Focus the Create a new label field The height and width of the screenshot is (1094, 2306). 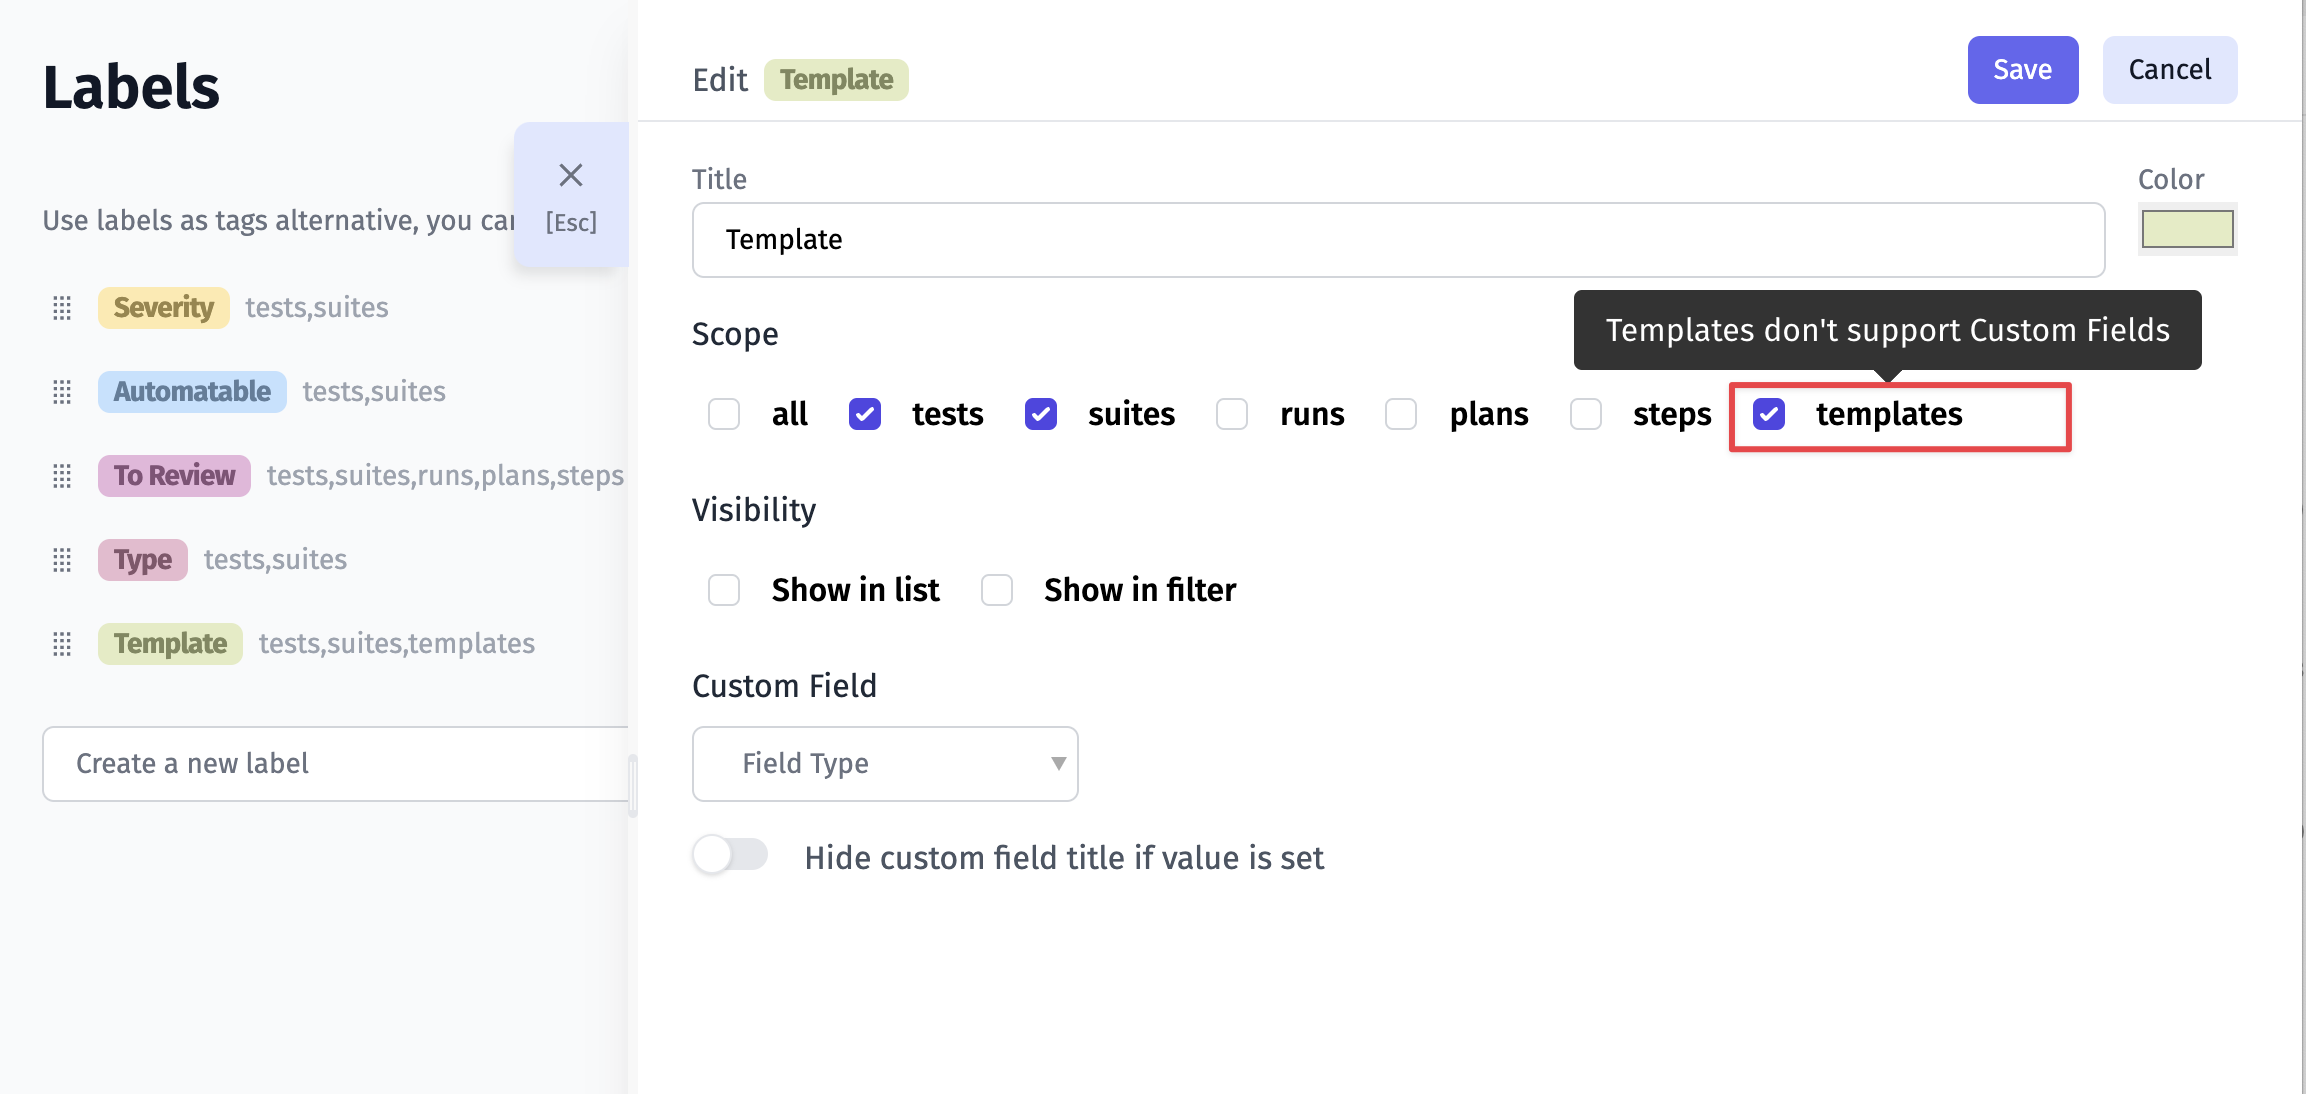pyautogui.click(x=335, y=764)
